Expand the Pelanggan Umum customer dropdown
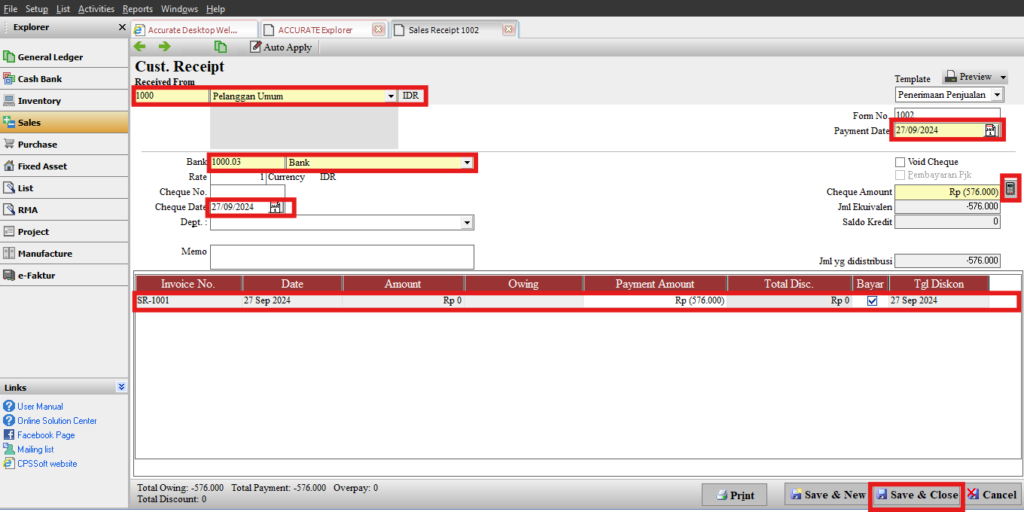 pyautogui.click(x=391, y=96)
